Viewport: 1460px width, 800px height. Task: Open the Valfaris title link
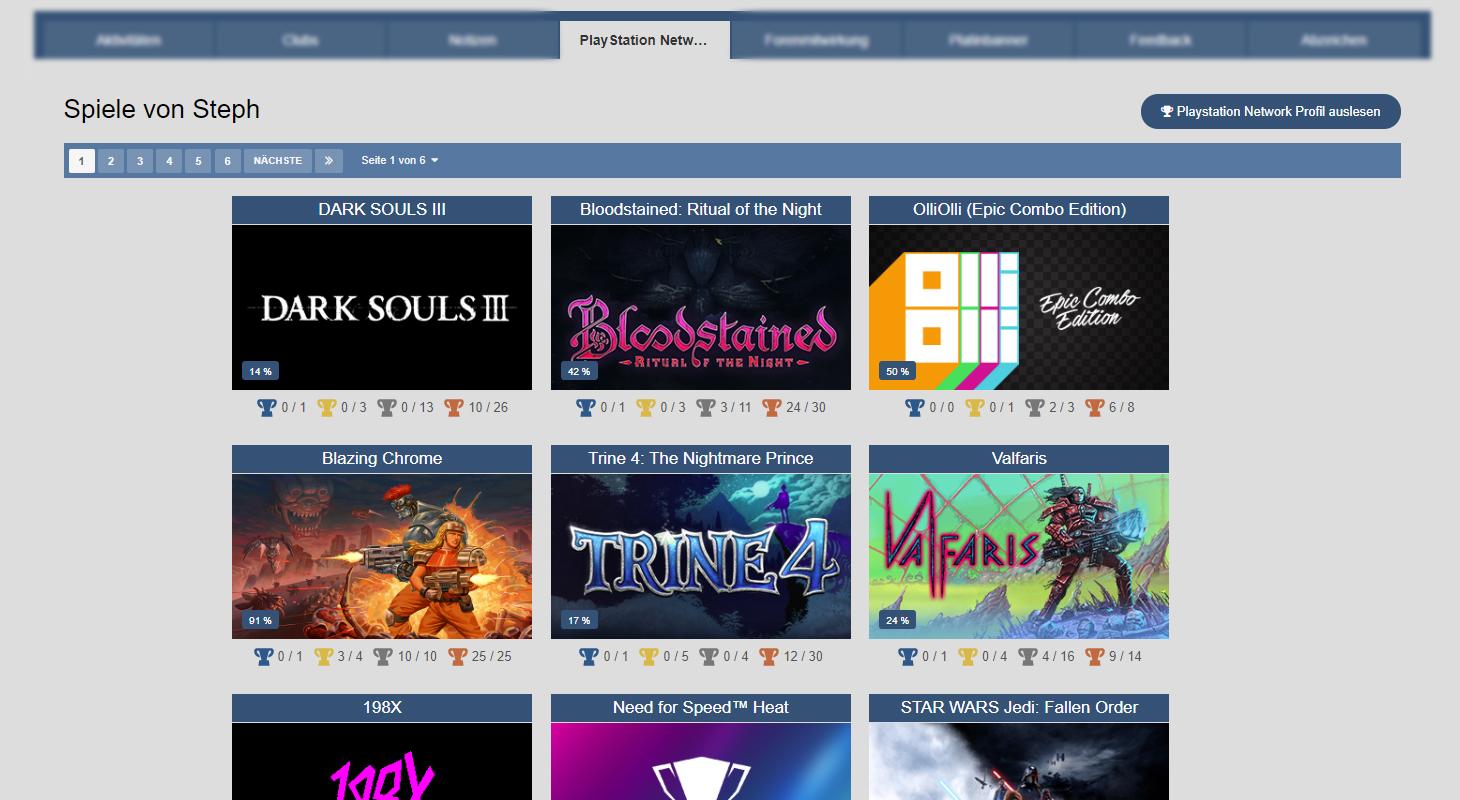pyautogui.click(x=1019, y=458)
